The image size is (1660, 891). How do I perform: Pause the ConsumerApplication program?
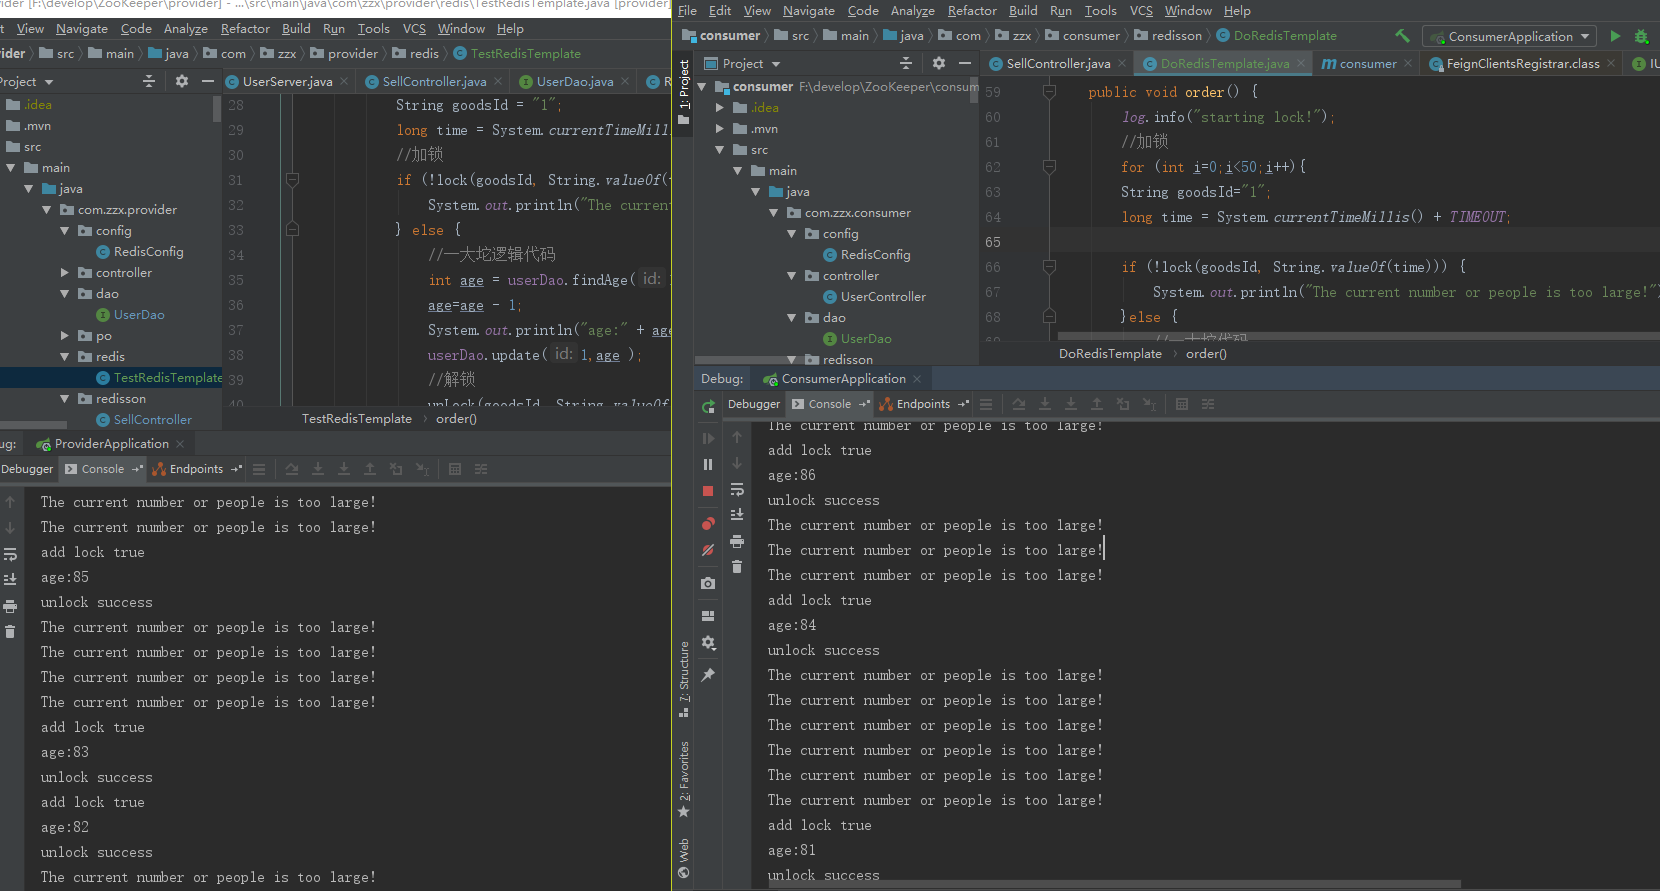point(708,464)
